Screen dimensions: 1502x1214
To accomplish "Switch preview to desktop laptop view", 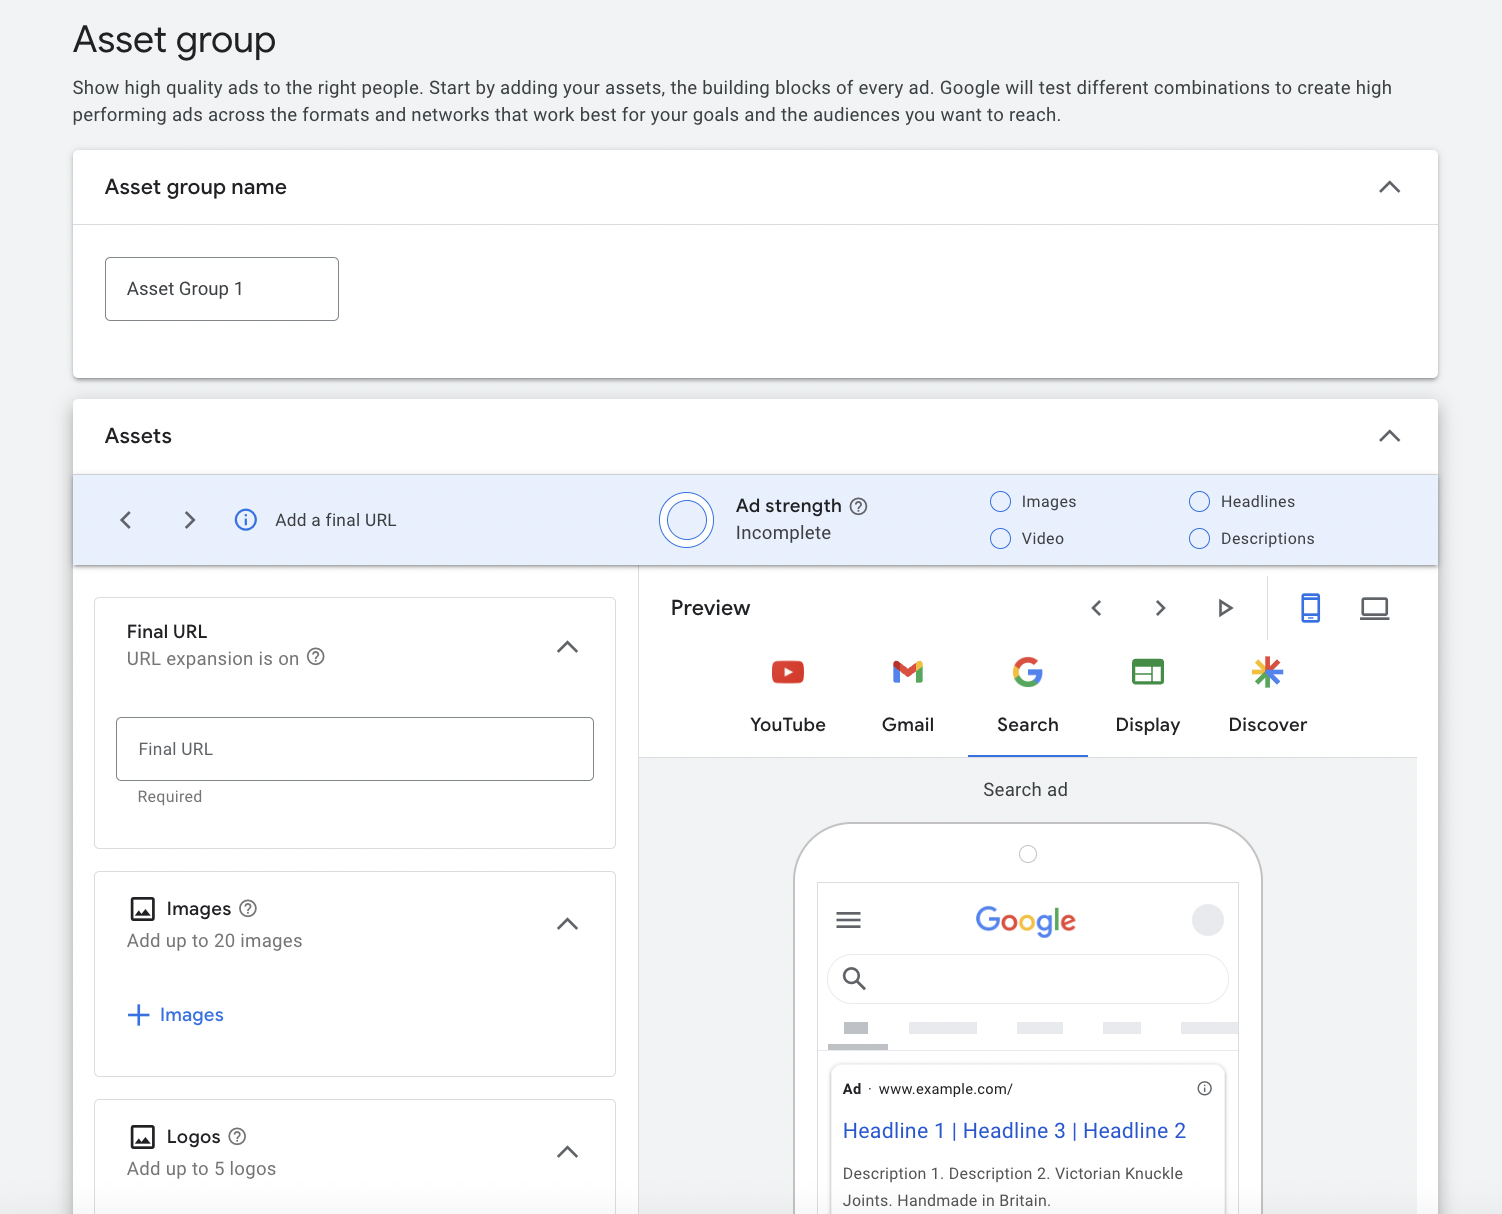I will pos(1374,608).
